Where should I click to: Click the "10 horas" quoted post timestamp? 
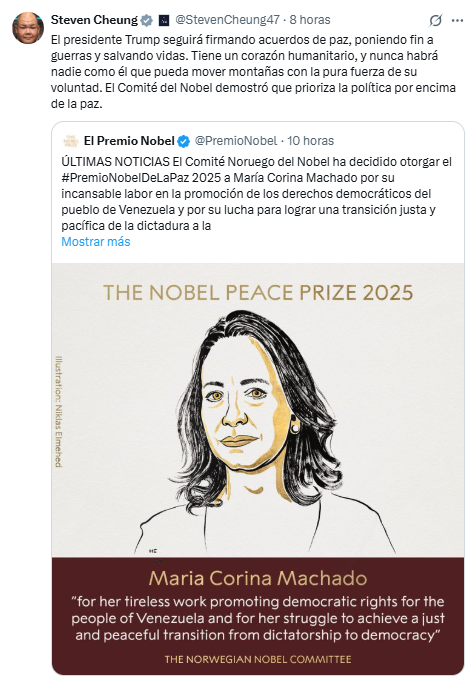tap(310, 141)
